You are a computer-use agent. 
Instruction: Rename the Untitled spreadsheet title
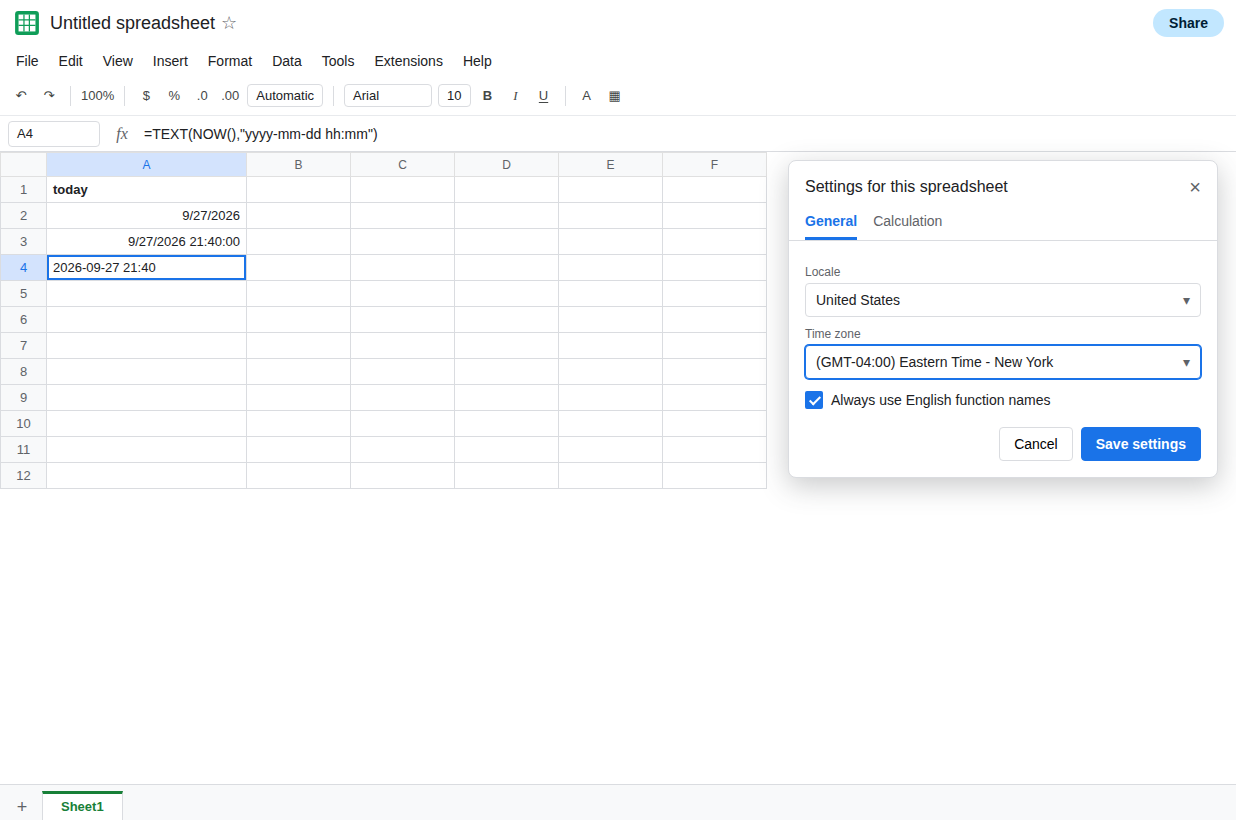point(132,23)
